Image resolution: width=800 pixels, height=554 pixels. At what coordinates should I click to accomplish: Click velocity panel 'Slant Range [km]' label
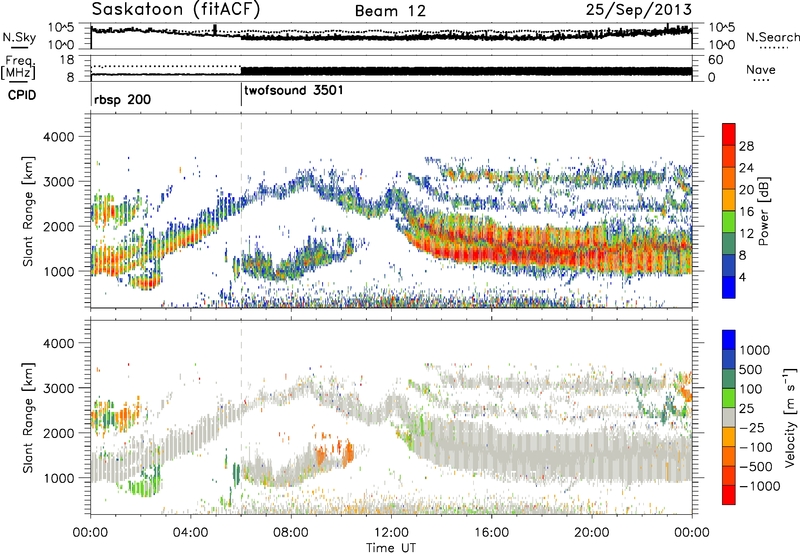28,417
